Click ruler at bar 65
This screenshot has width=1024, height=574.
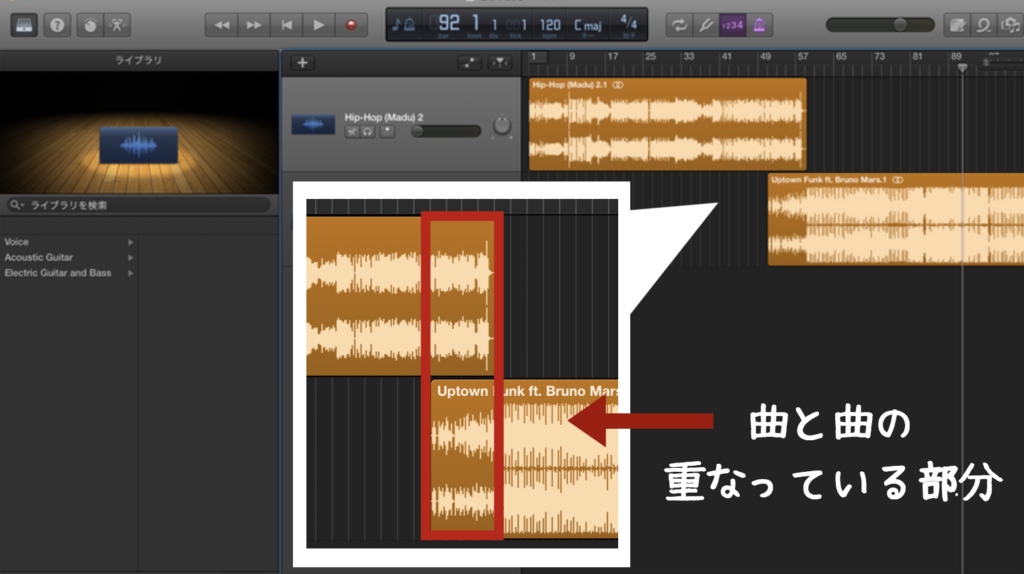841,57
